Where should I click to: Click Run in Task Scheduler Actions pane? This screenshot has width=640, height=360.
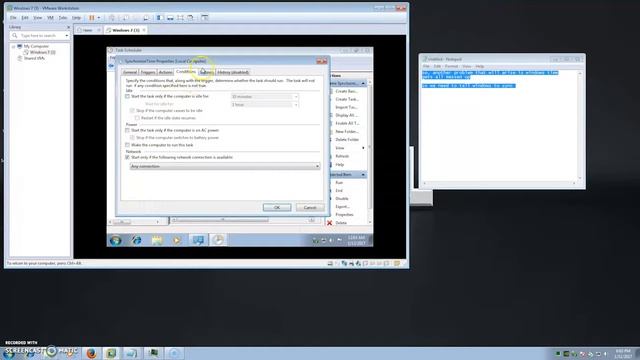[x=339, y=183]
